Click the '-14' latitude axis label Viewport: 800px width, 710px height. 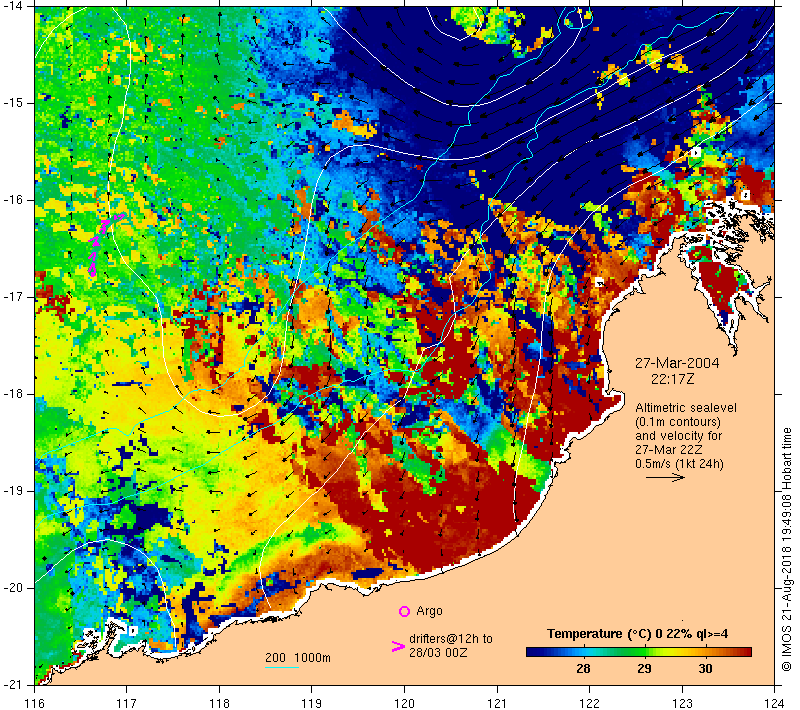click(12, 6)
